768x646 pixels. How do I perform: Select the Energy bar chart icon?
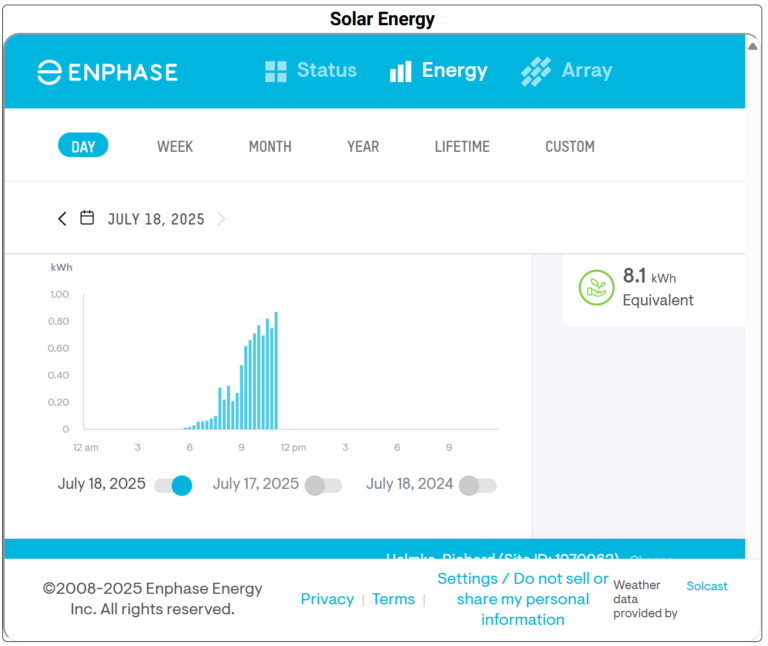pyautogui.click(x=400, y=72)
